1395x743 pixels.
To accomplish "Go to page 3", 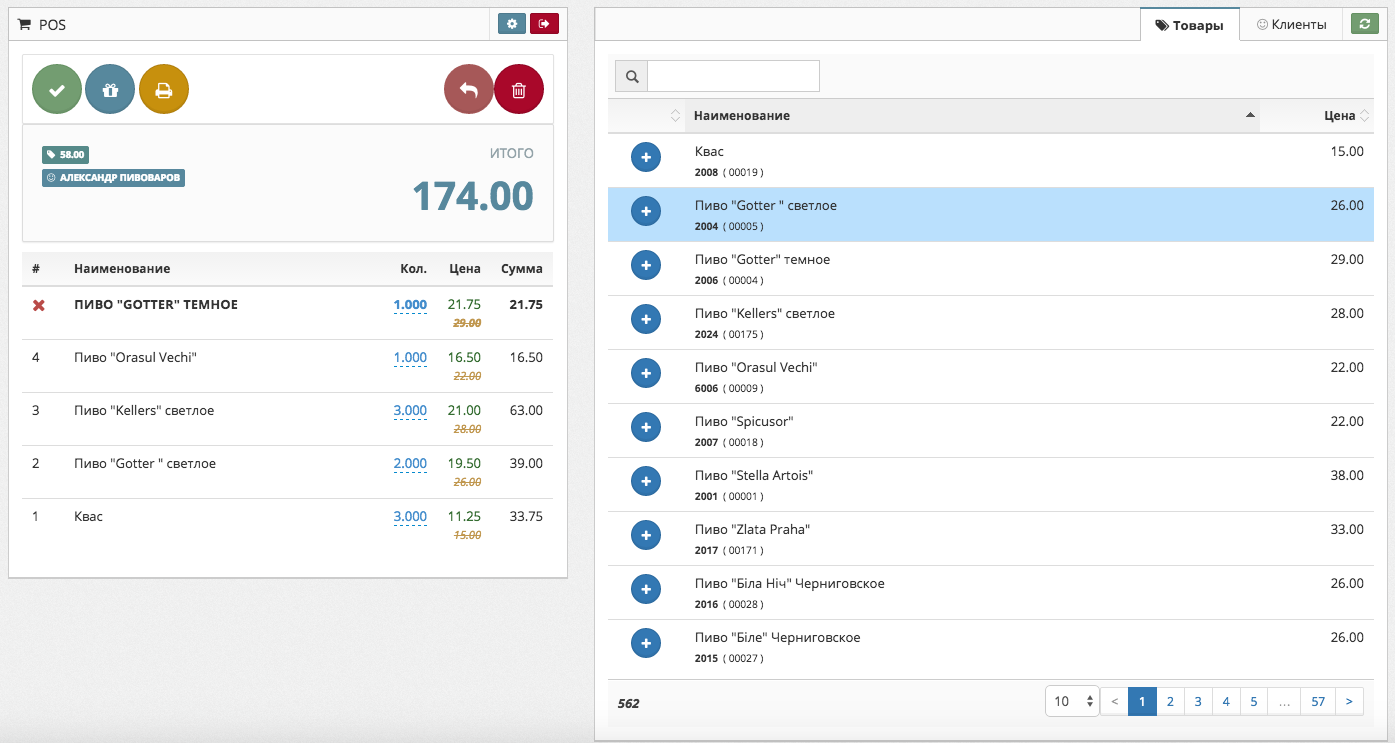I will [1198, 701].
